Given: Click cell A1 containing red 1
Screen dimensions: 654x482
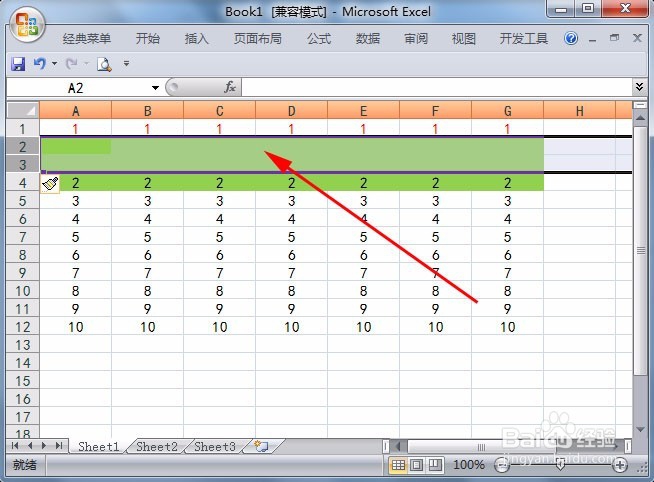Looking at the screenshot, I should [x=75, y=128].
